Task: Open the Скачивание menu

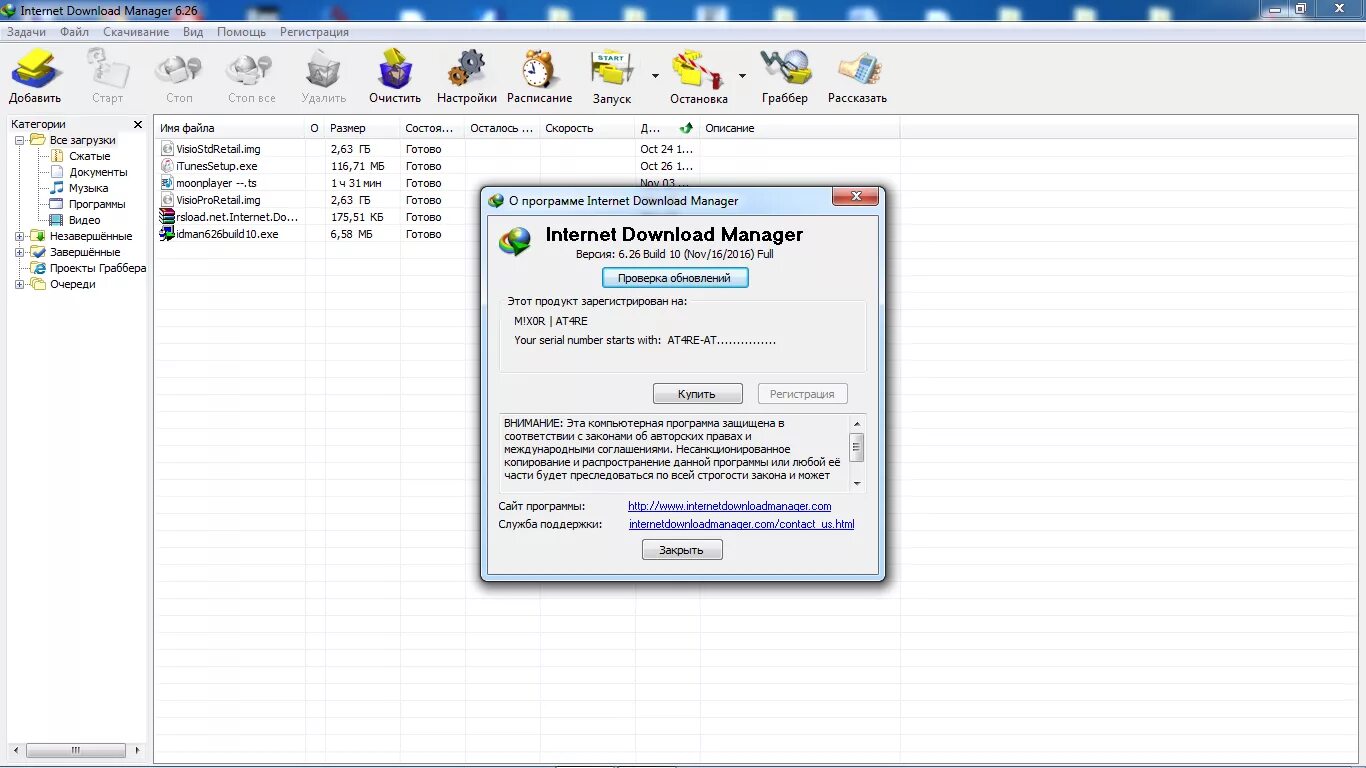Action: (136, 32)
